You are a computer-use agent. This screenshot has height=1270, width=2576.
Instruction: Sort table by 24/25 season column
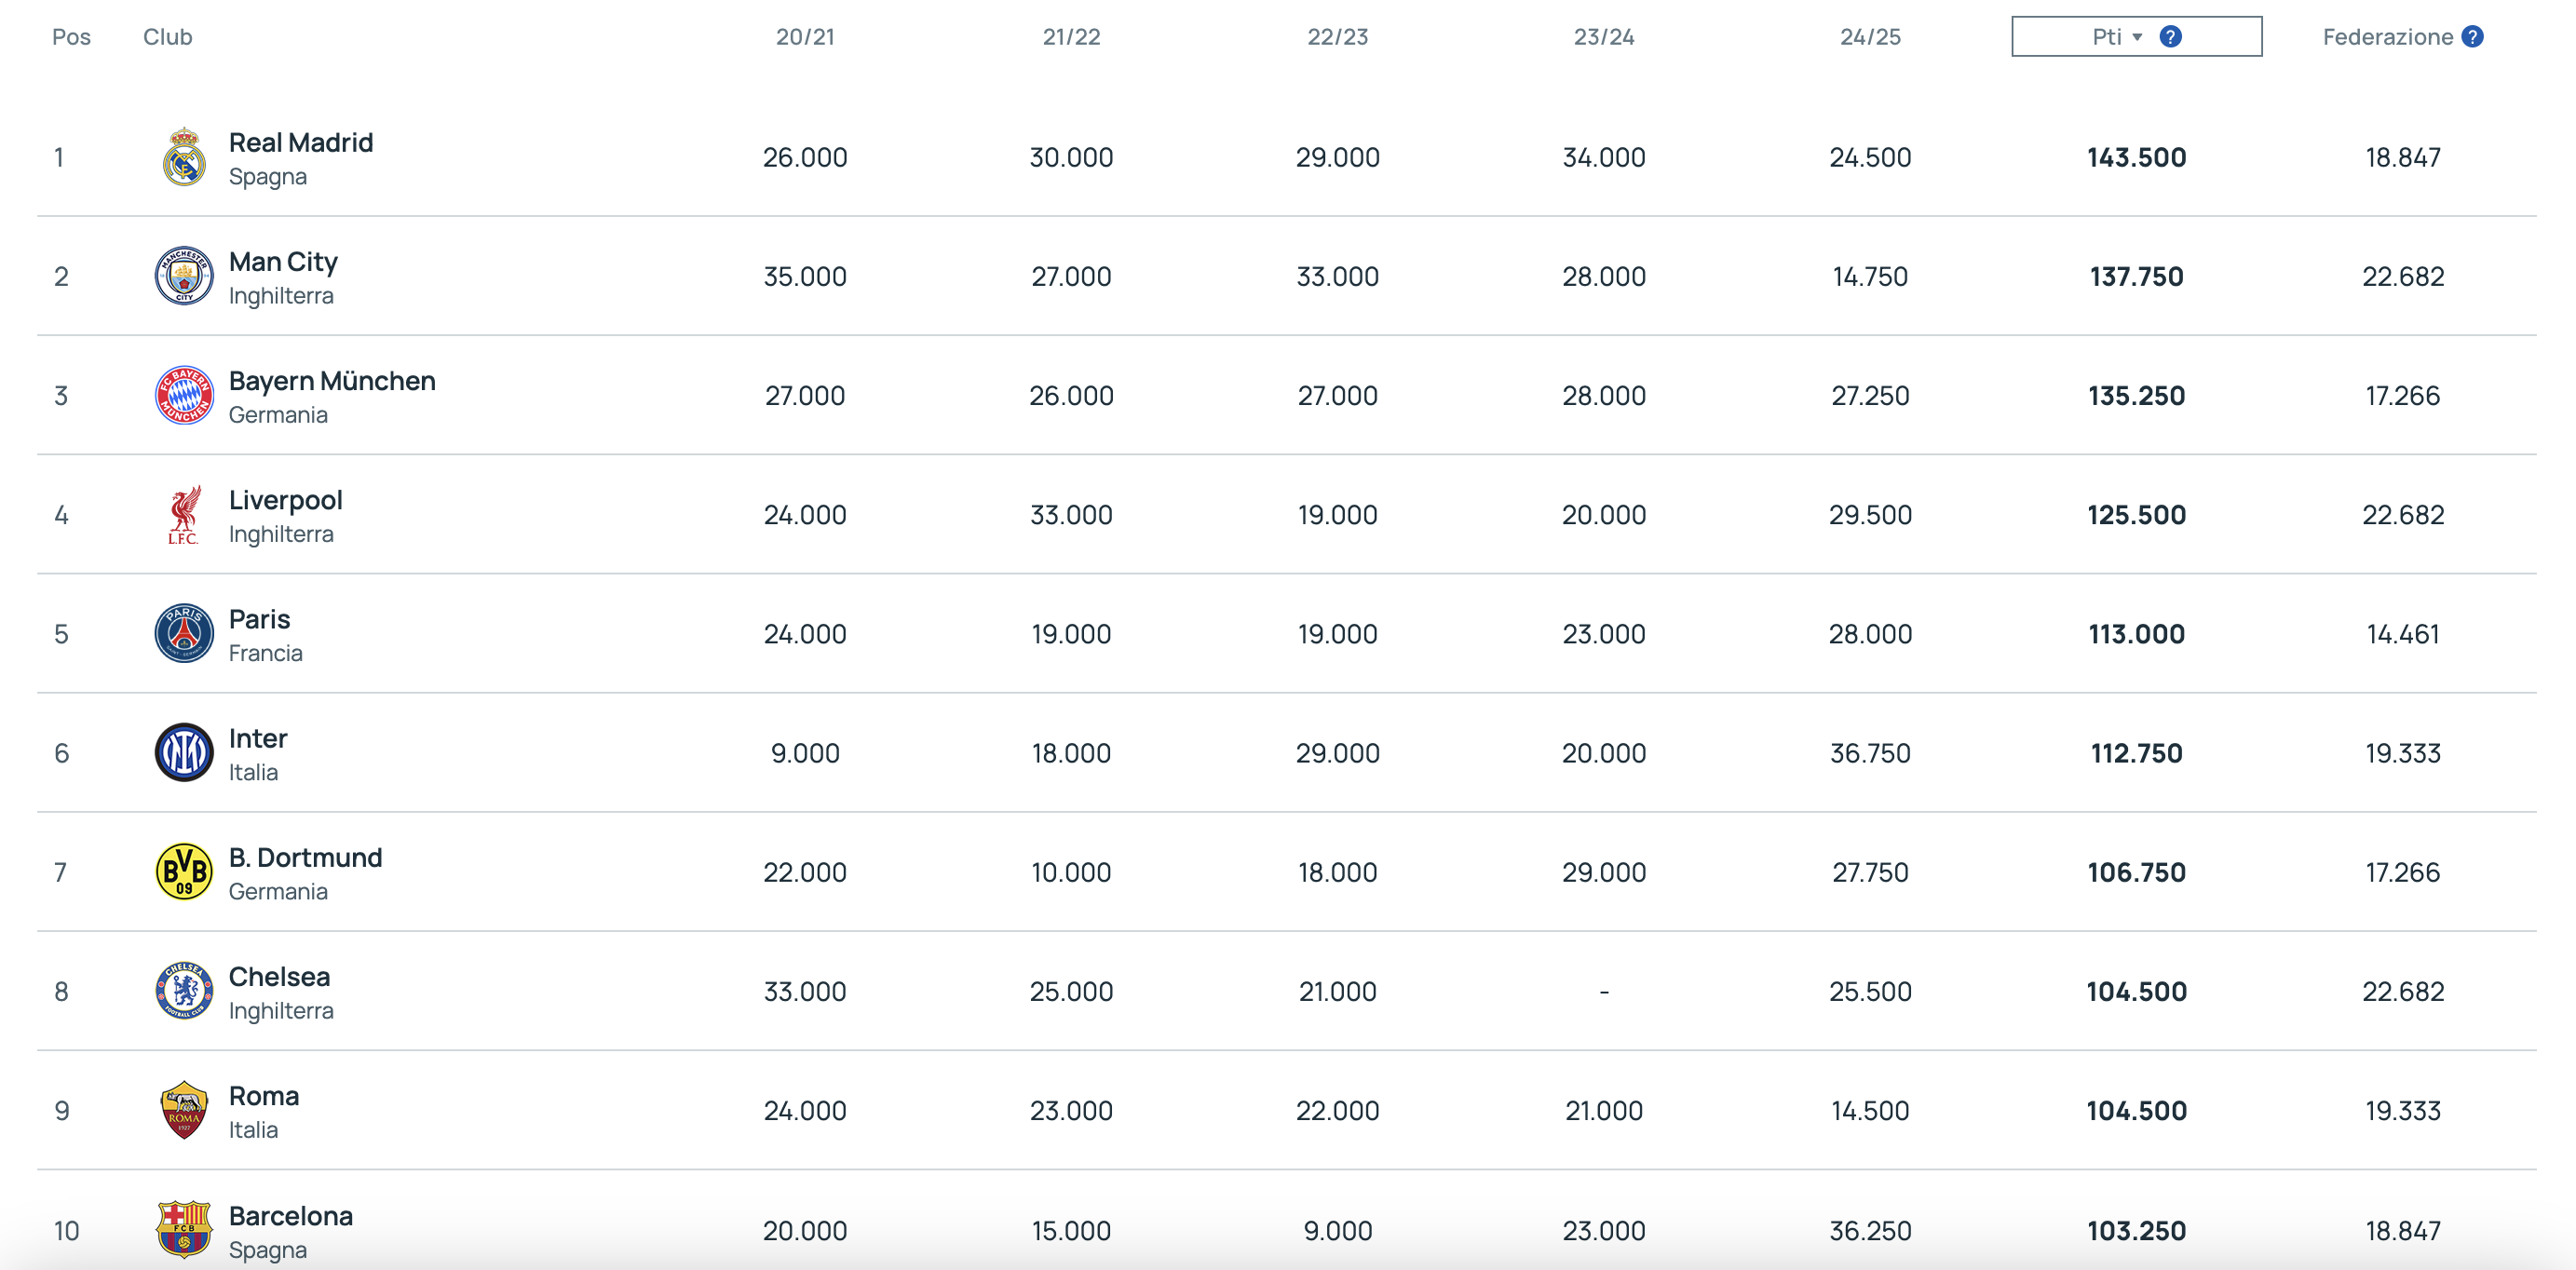tap(1870, 37)
